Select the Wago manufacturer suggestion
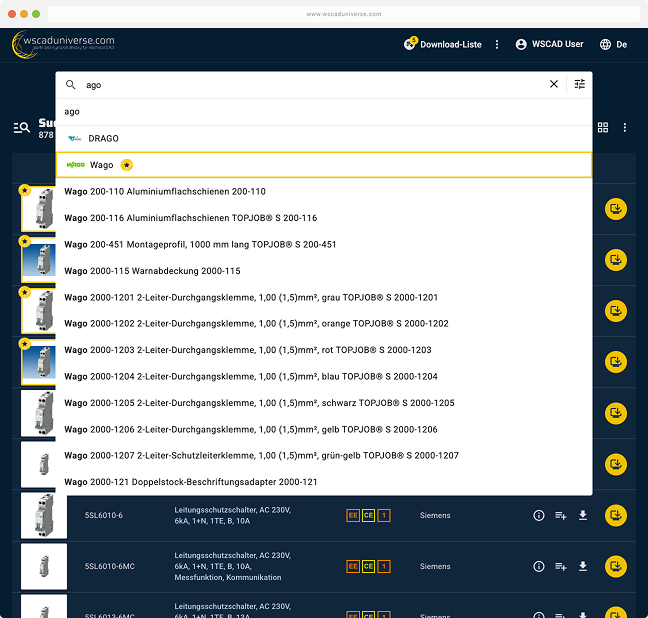 [x=101, y=164]
